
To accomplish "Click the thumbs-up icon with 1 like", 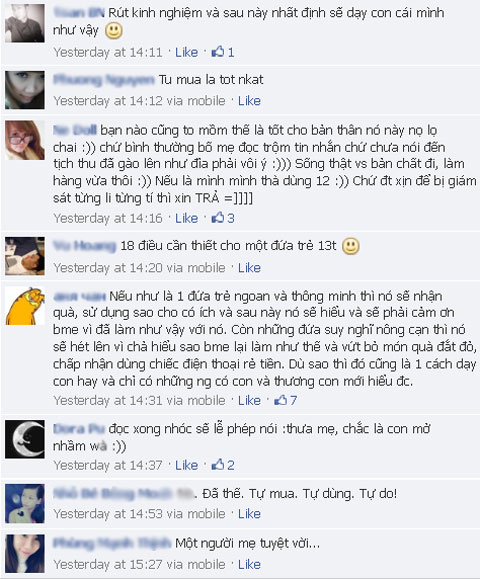I will coord(218,52).
